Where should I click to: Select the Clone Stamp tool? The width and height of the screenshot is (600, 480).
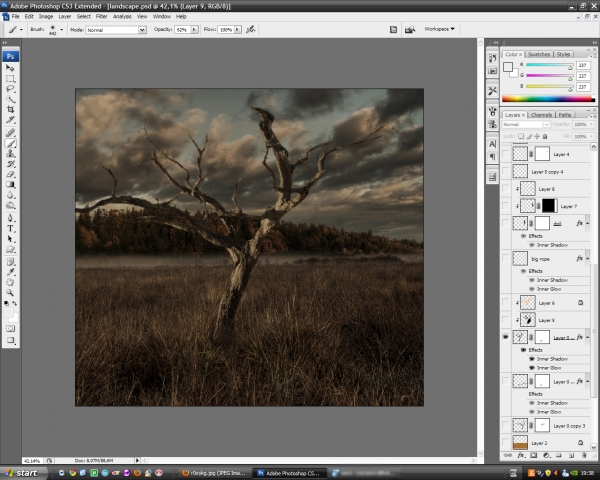[x=10, y=154]
